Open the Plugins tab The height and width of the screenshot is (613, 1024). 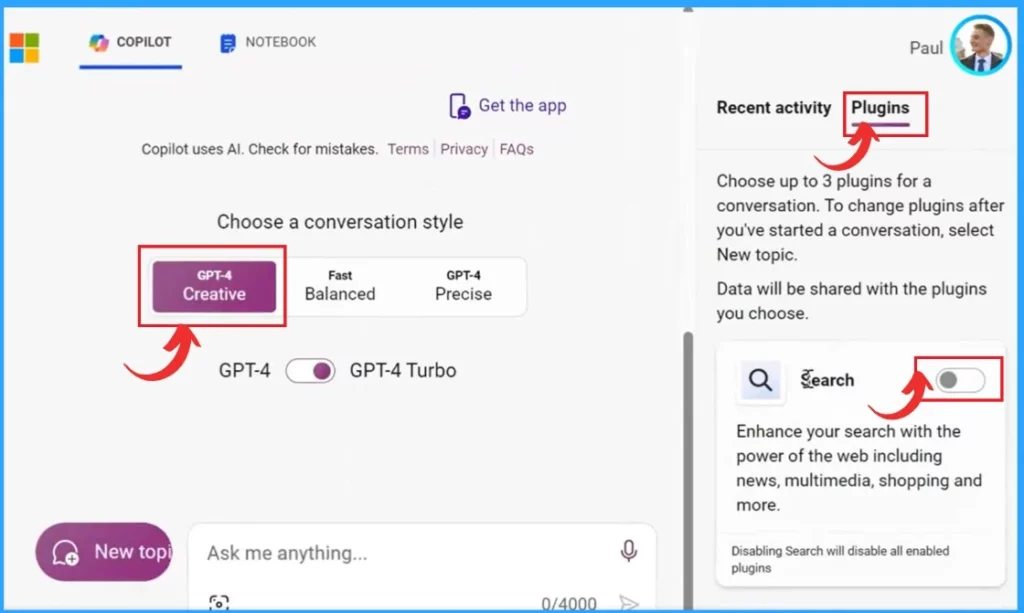pos(880,108)
